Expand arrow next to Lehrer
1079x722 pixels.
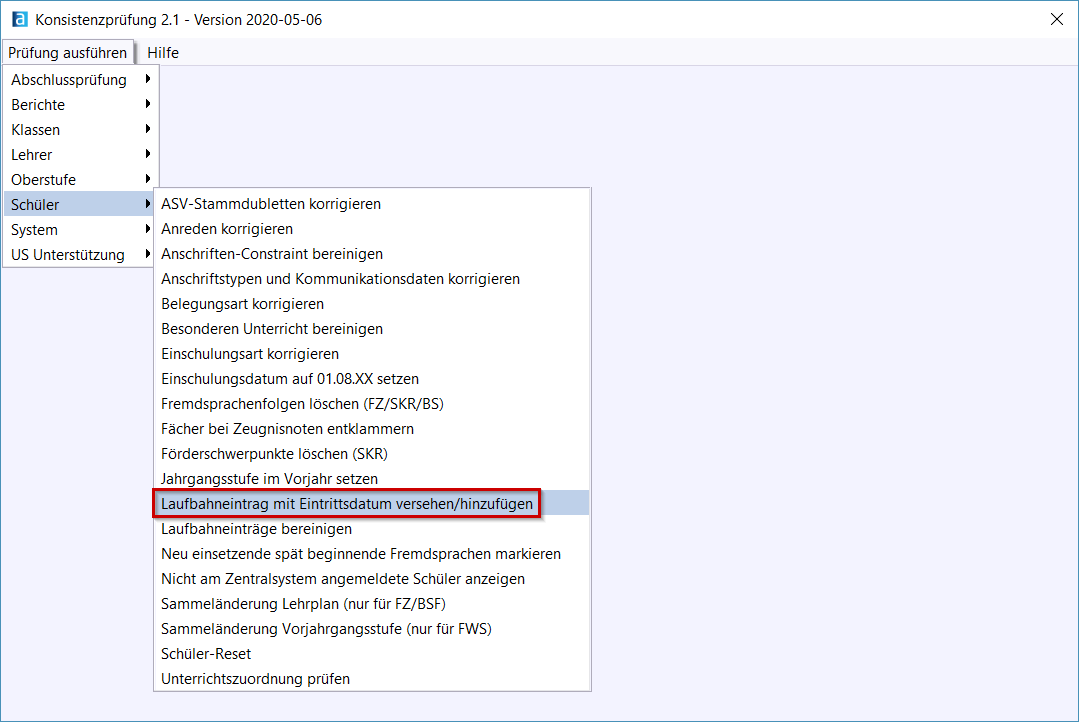click(147, 154)
